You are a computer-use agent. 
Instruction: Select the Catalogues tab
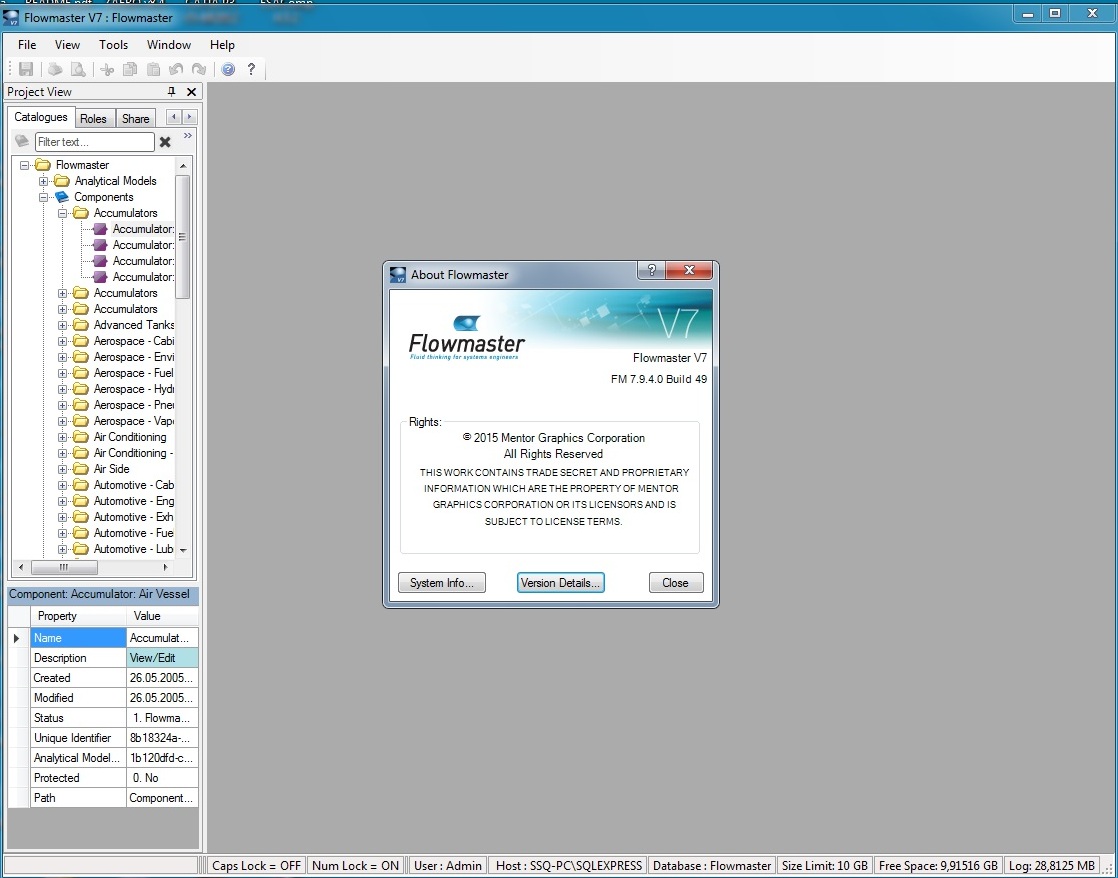pyautogui.click(x=41, y=117)
